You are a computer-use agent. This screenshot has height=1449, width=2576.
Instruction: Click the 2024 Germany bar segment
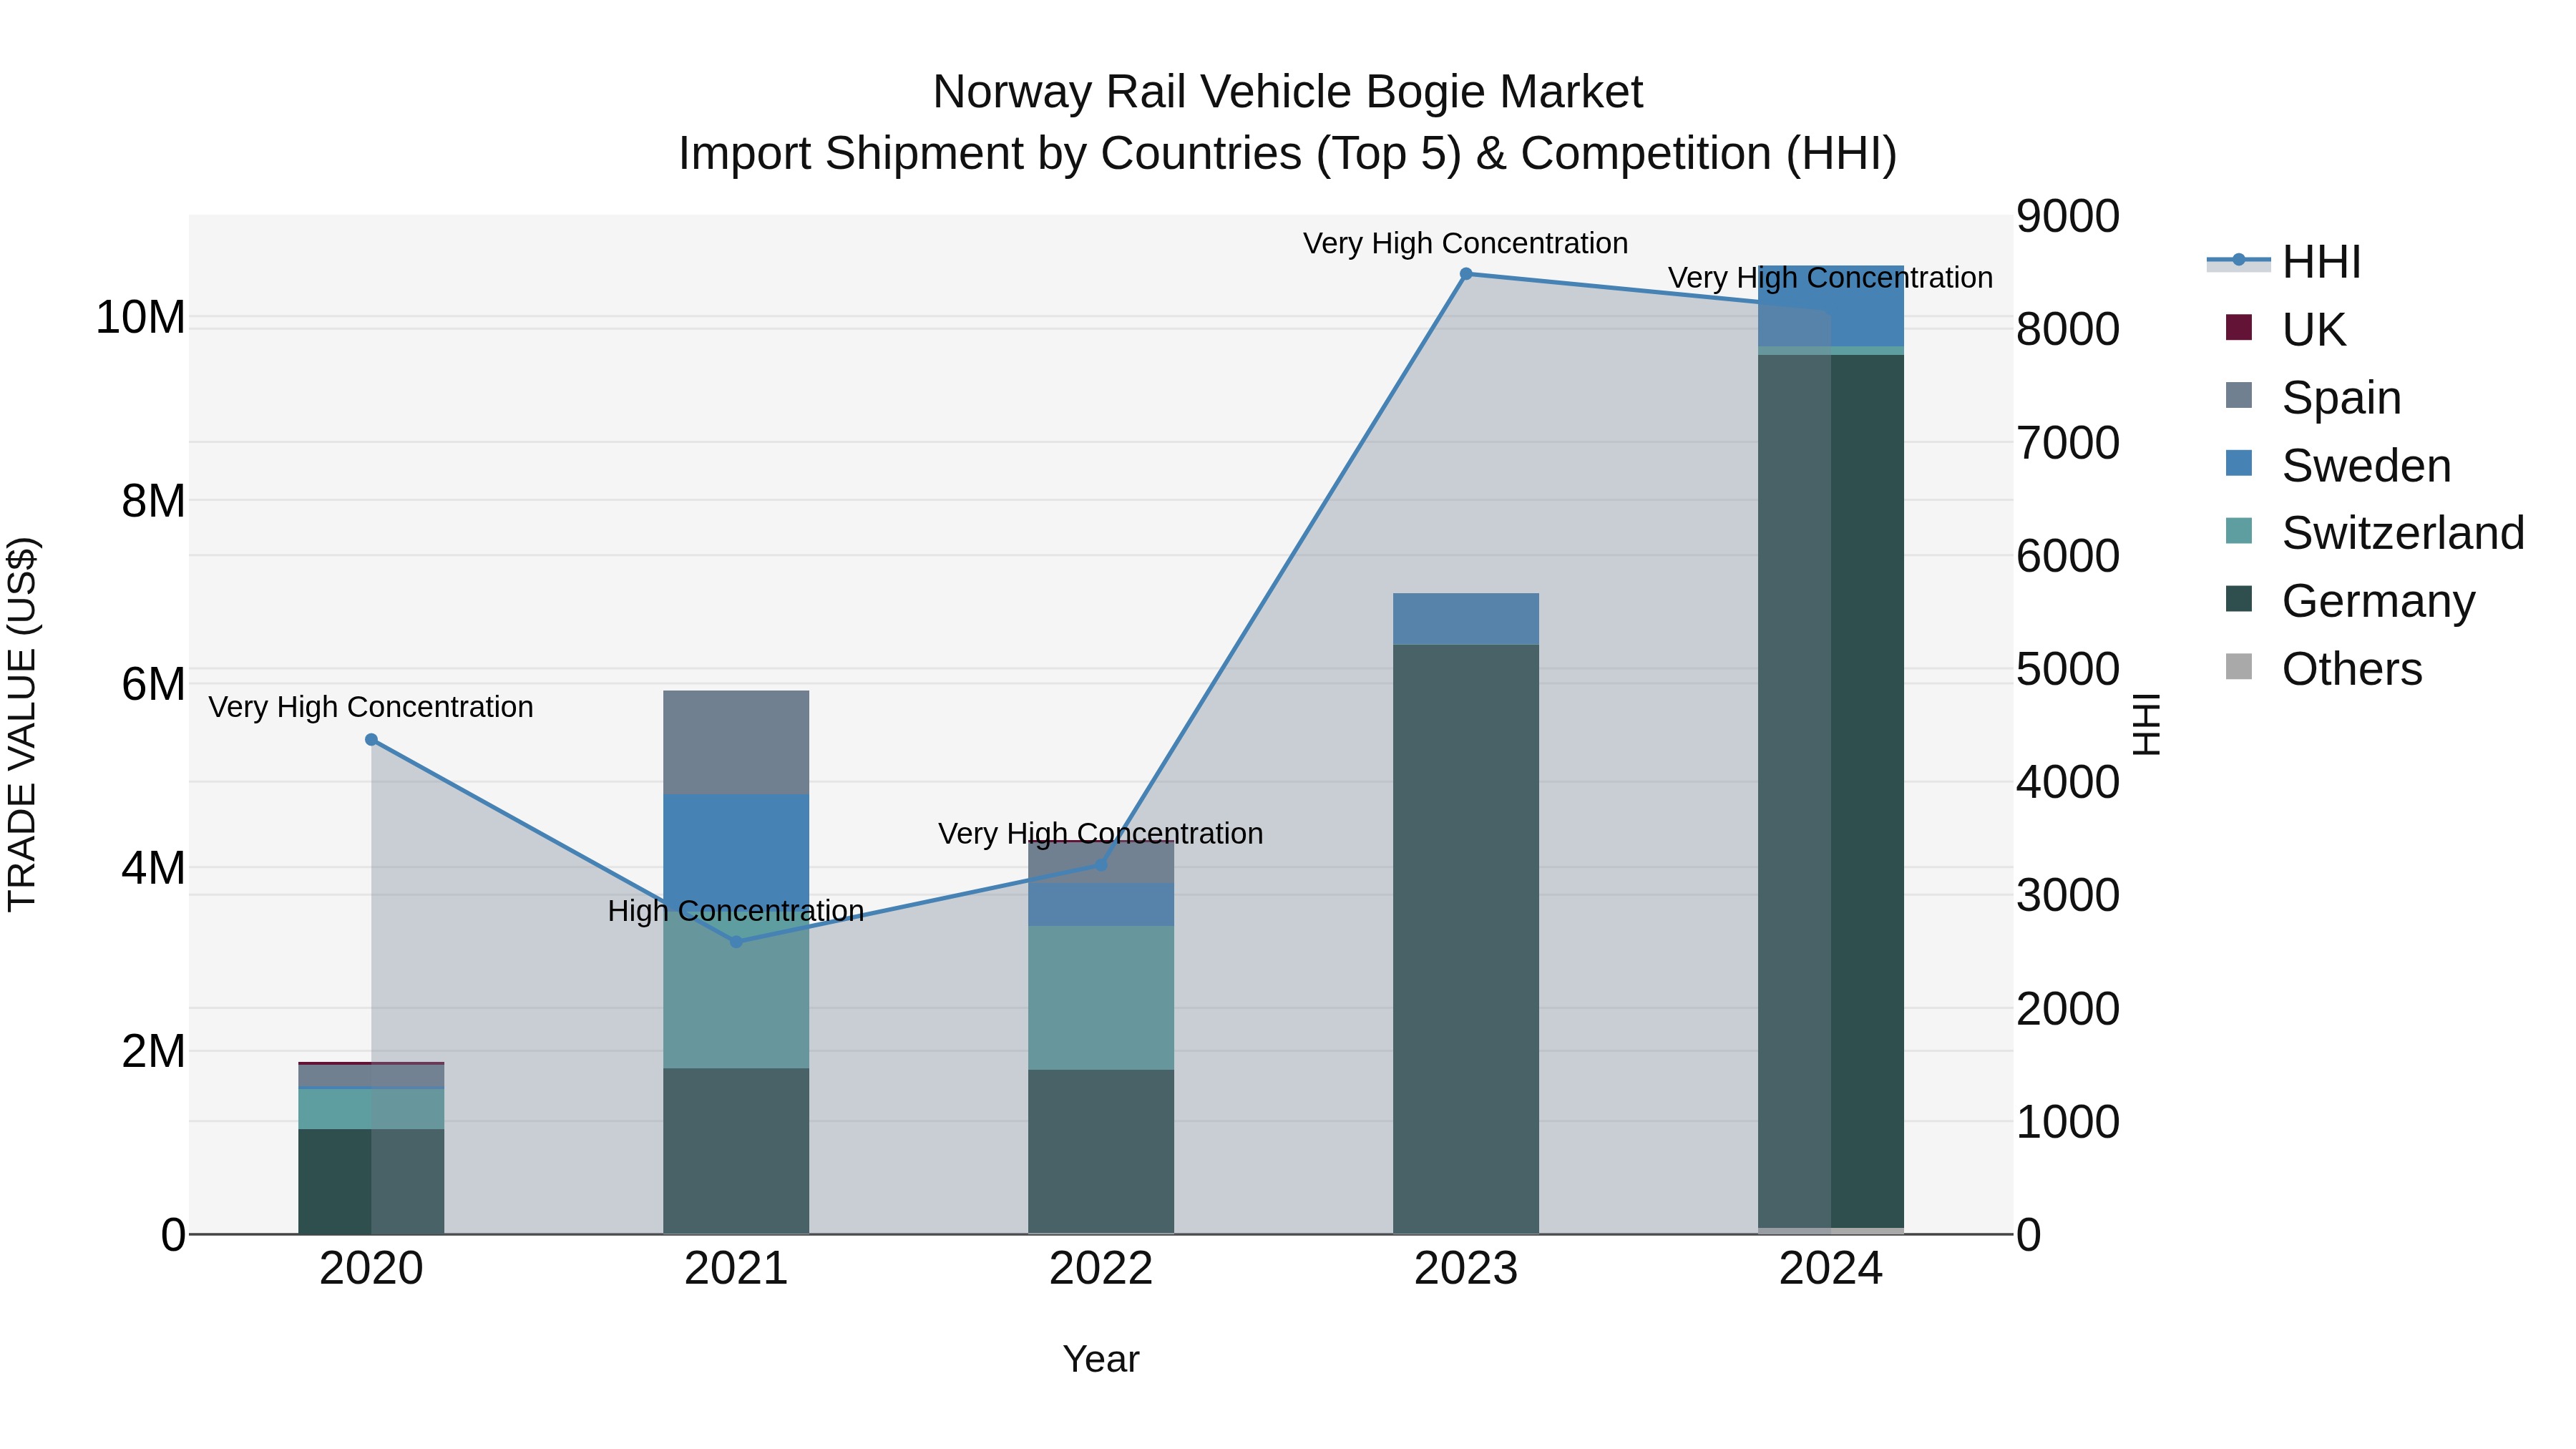pyautogui.click(x=1831, y=791)
